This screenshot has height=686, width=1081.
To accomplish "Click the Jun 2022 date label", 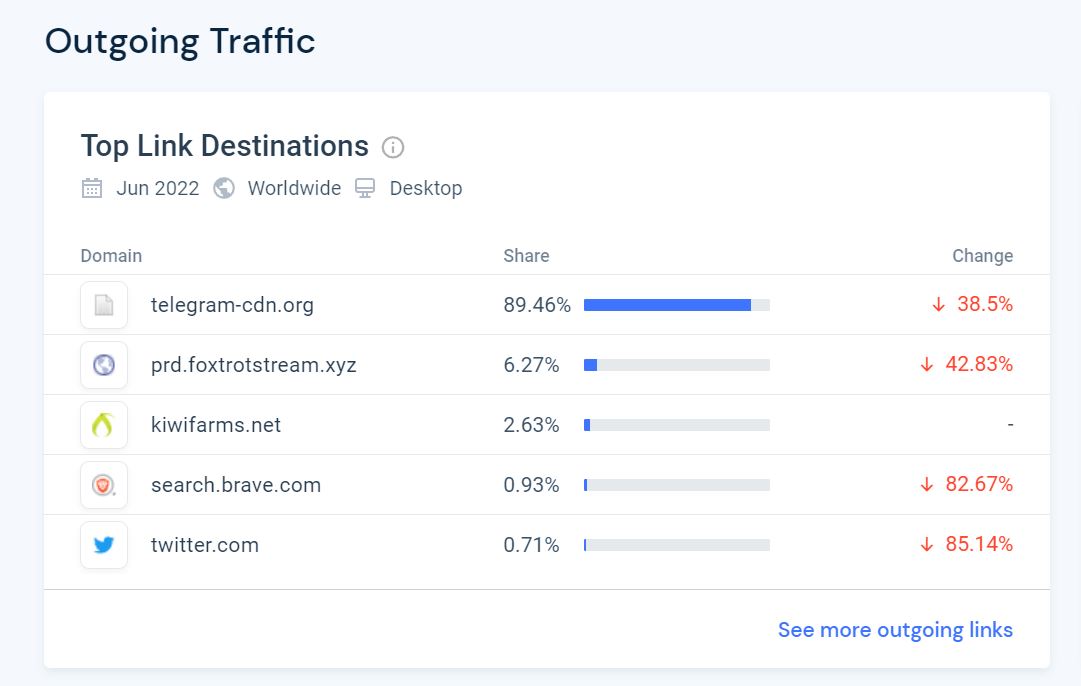I will pyautogui.click(x=158, y=188).
